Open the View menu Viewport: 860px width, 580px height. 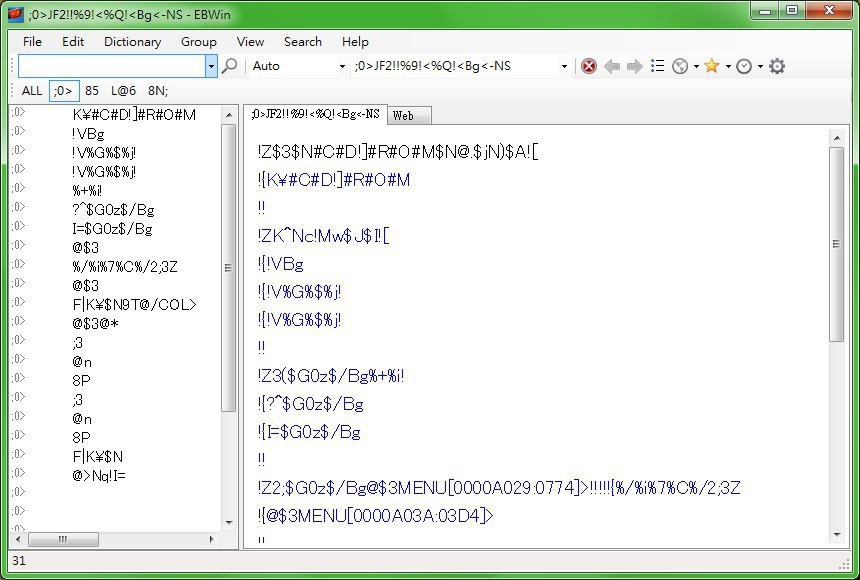[x=250, y=42]
